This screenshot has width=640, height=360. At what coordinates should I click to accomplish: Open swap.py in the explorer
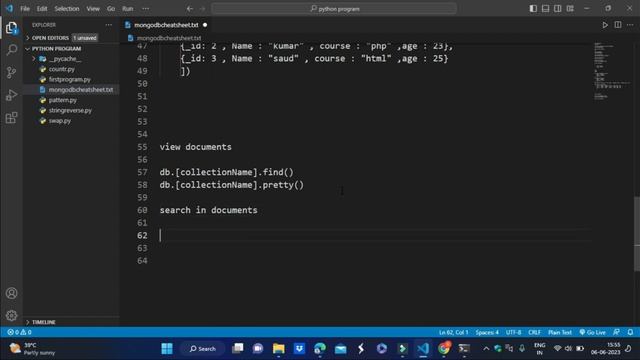coord(60,121)
